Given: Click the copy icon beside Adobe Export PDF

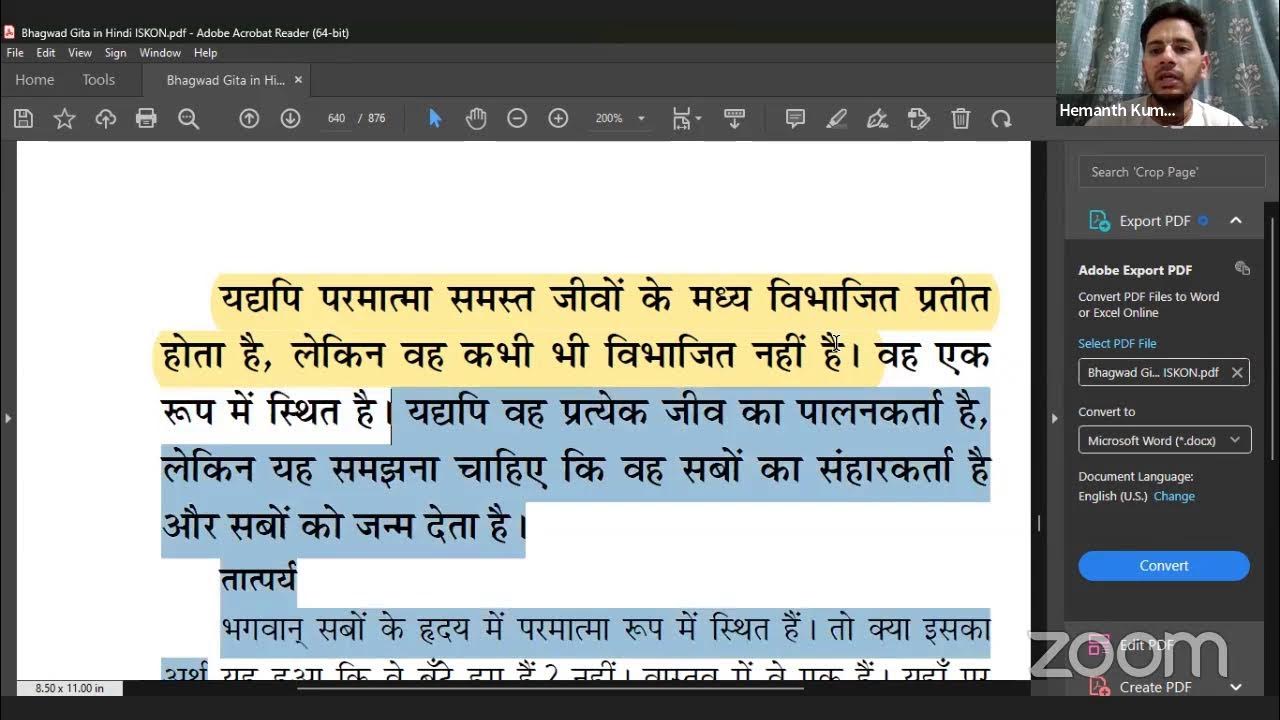Looking at the screenshot, I should coord(1242,268).
